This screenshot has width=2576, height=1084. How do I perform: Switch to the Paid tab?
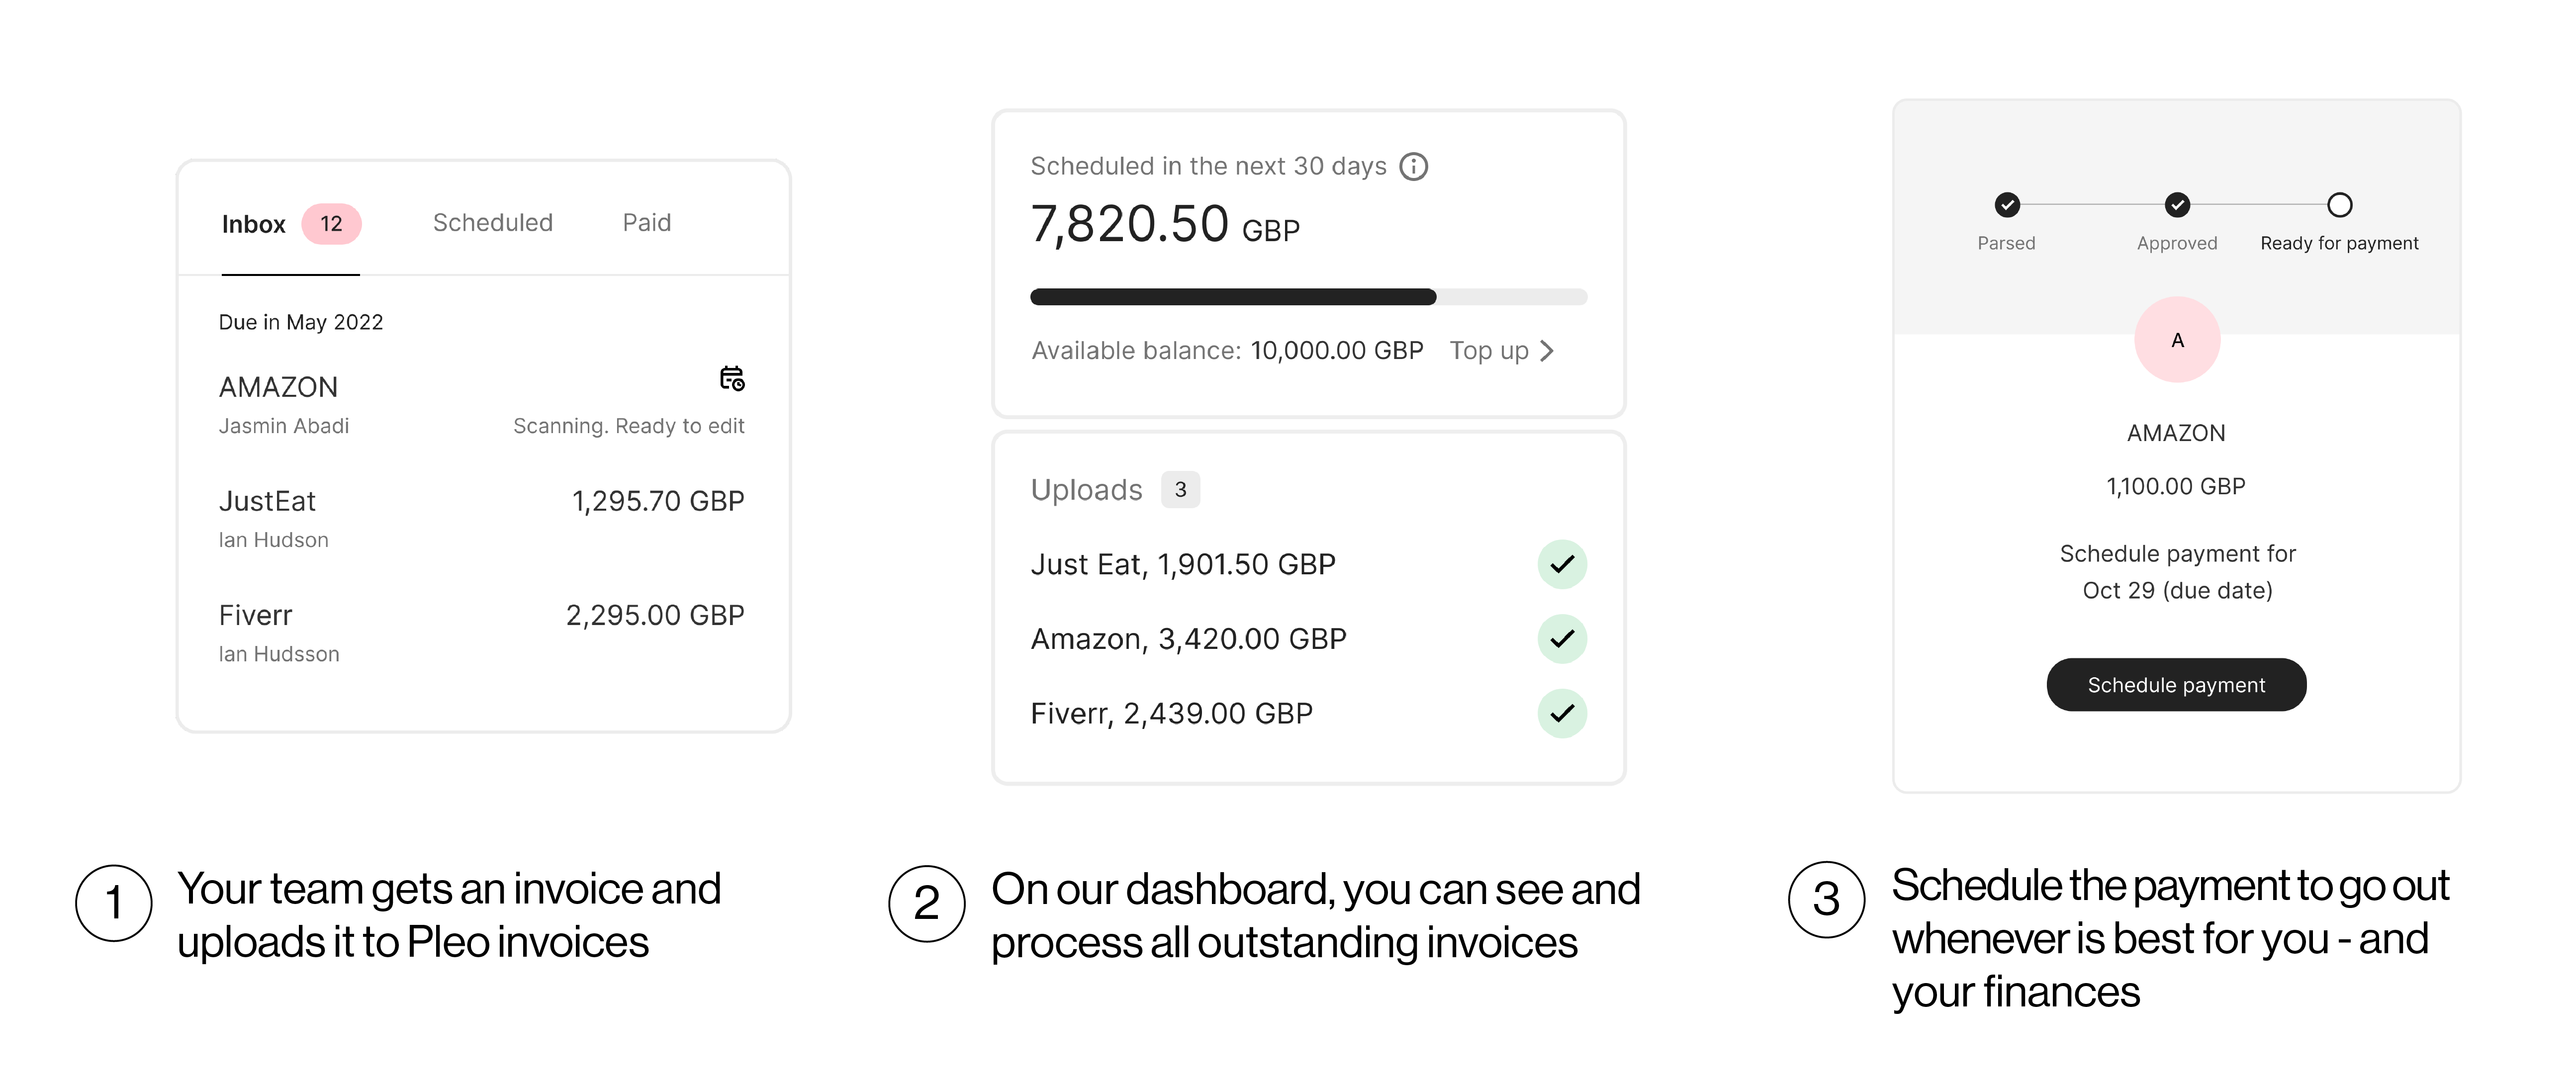[x=647, y=222]
